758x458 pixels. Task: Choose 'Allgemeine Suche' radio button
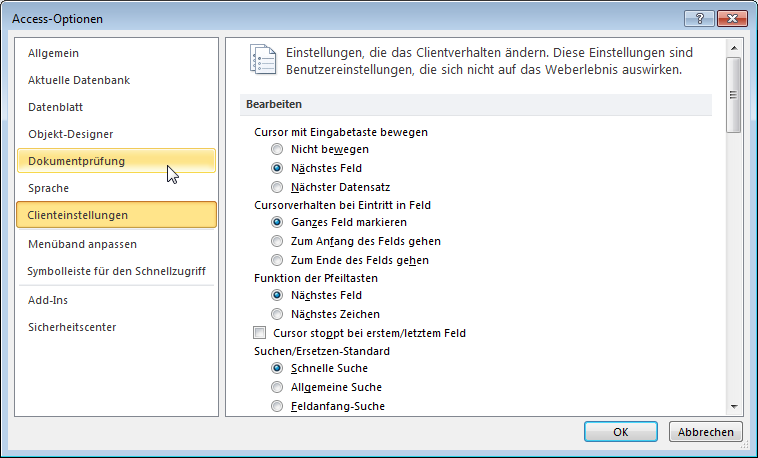click(x=278, y=387)
